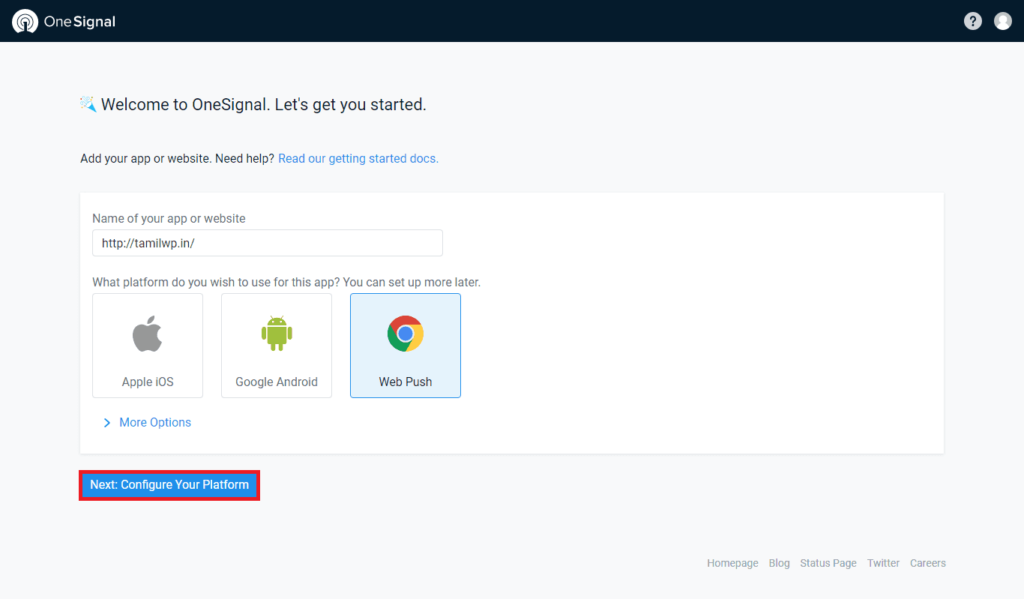
Task: Click the app or website name field
Action: (267, 243)
